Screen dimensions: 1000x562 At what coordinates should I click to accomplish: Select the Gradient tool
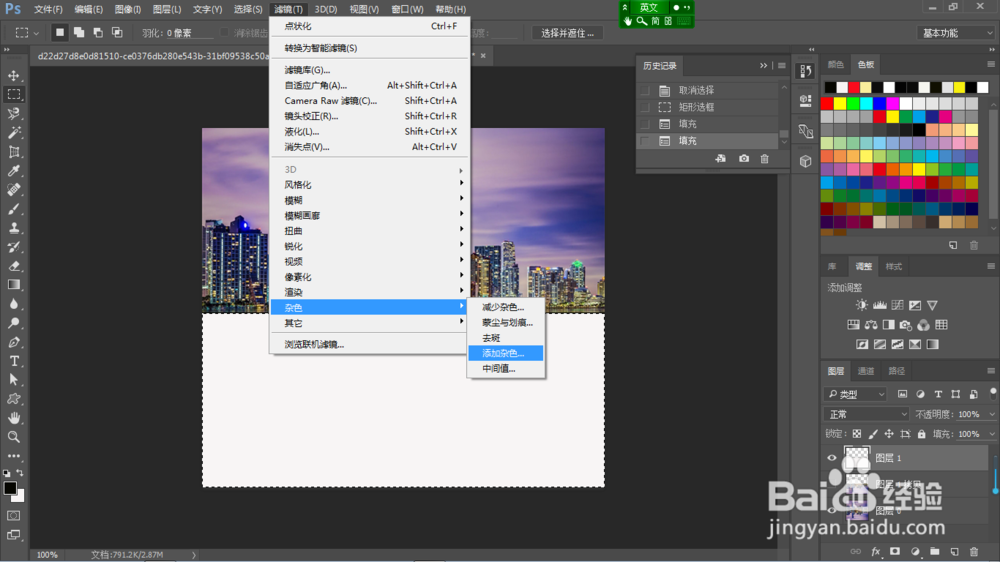click(x=13, y=285)
